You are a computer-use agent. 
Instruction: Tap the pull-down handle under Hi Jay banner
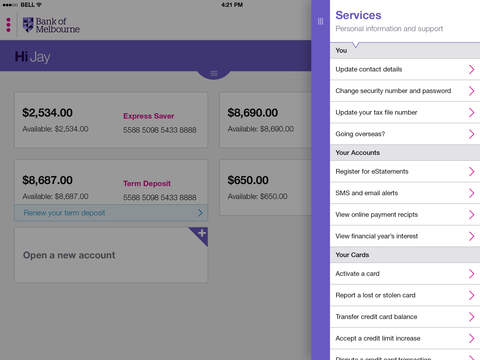214,73
